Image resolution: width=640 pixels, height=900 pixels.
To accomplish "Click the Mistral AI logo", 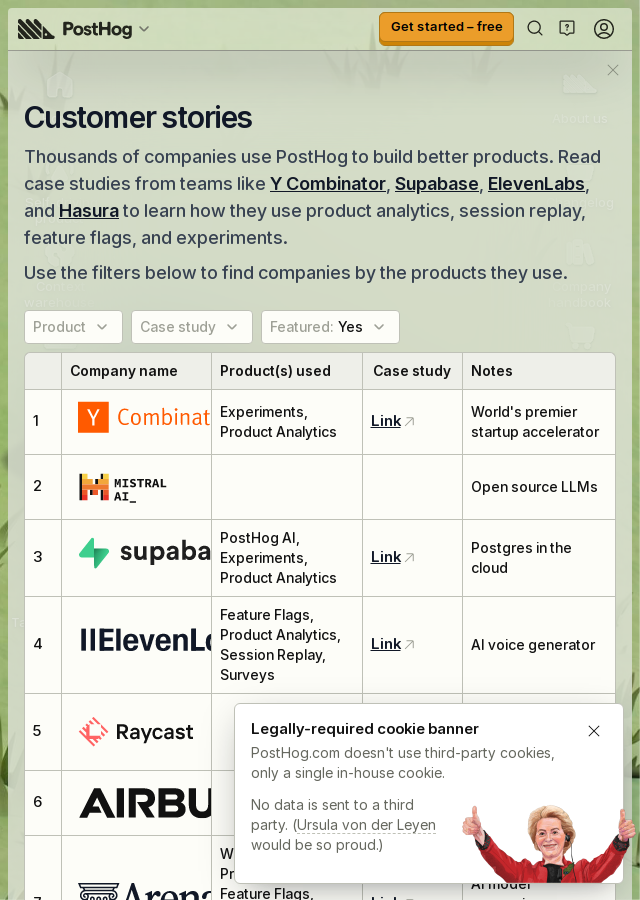I will point(123,487).
